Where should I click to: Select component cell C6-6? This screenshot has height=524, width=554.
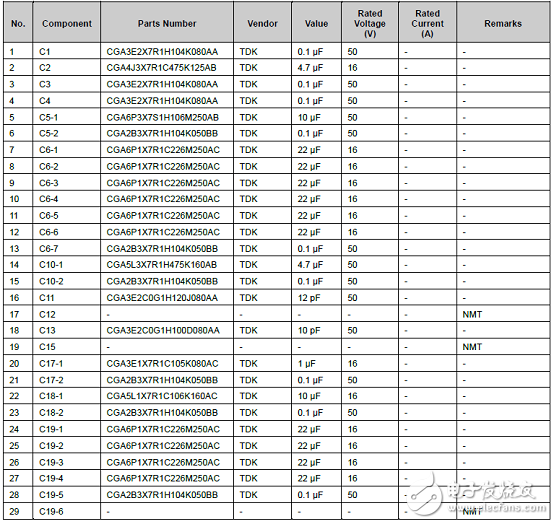pyautogui.click(x=67, y=232)
